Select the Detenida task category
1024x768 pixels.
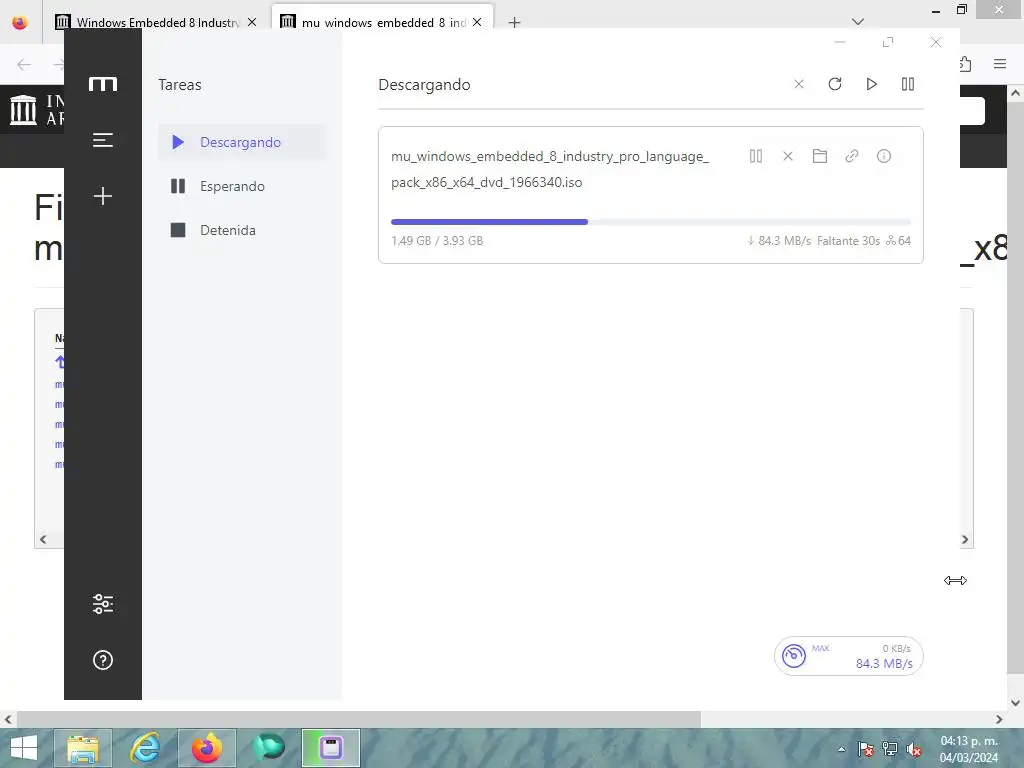241,230
